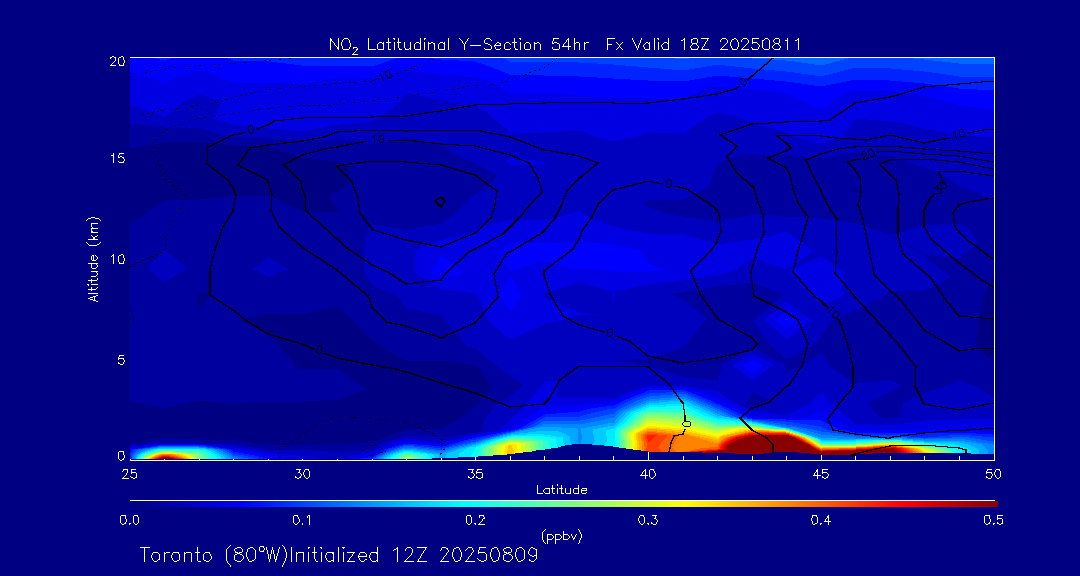Screen dimensions: 1080x576
Task: Click the Toronto (80°W) Initialized caption text
Action: 338,555
